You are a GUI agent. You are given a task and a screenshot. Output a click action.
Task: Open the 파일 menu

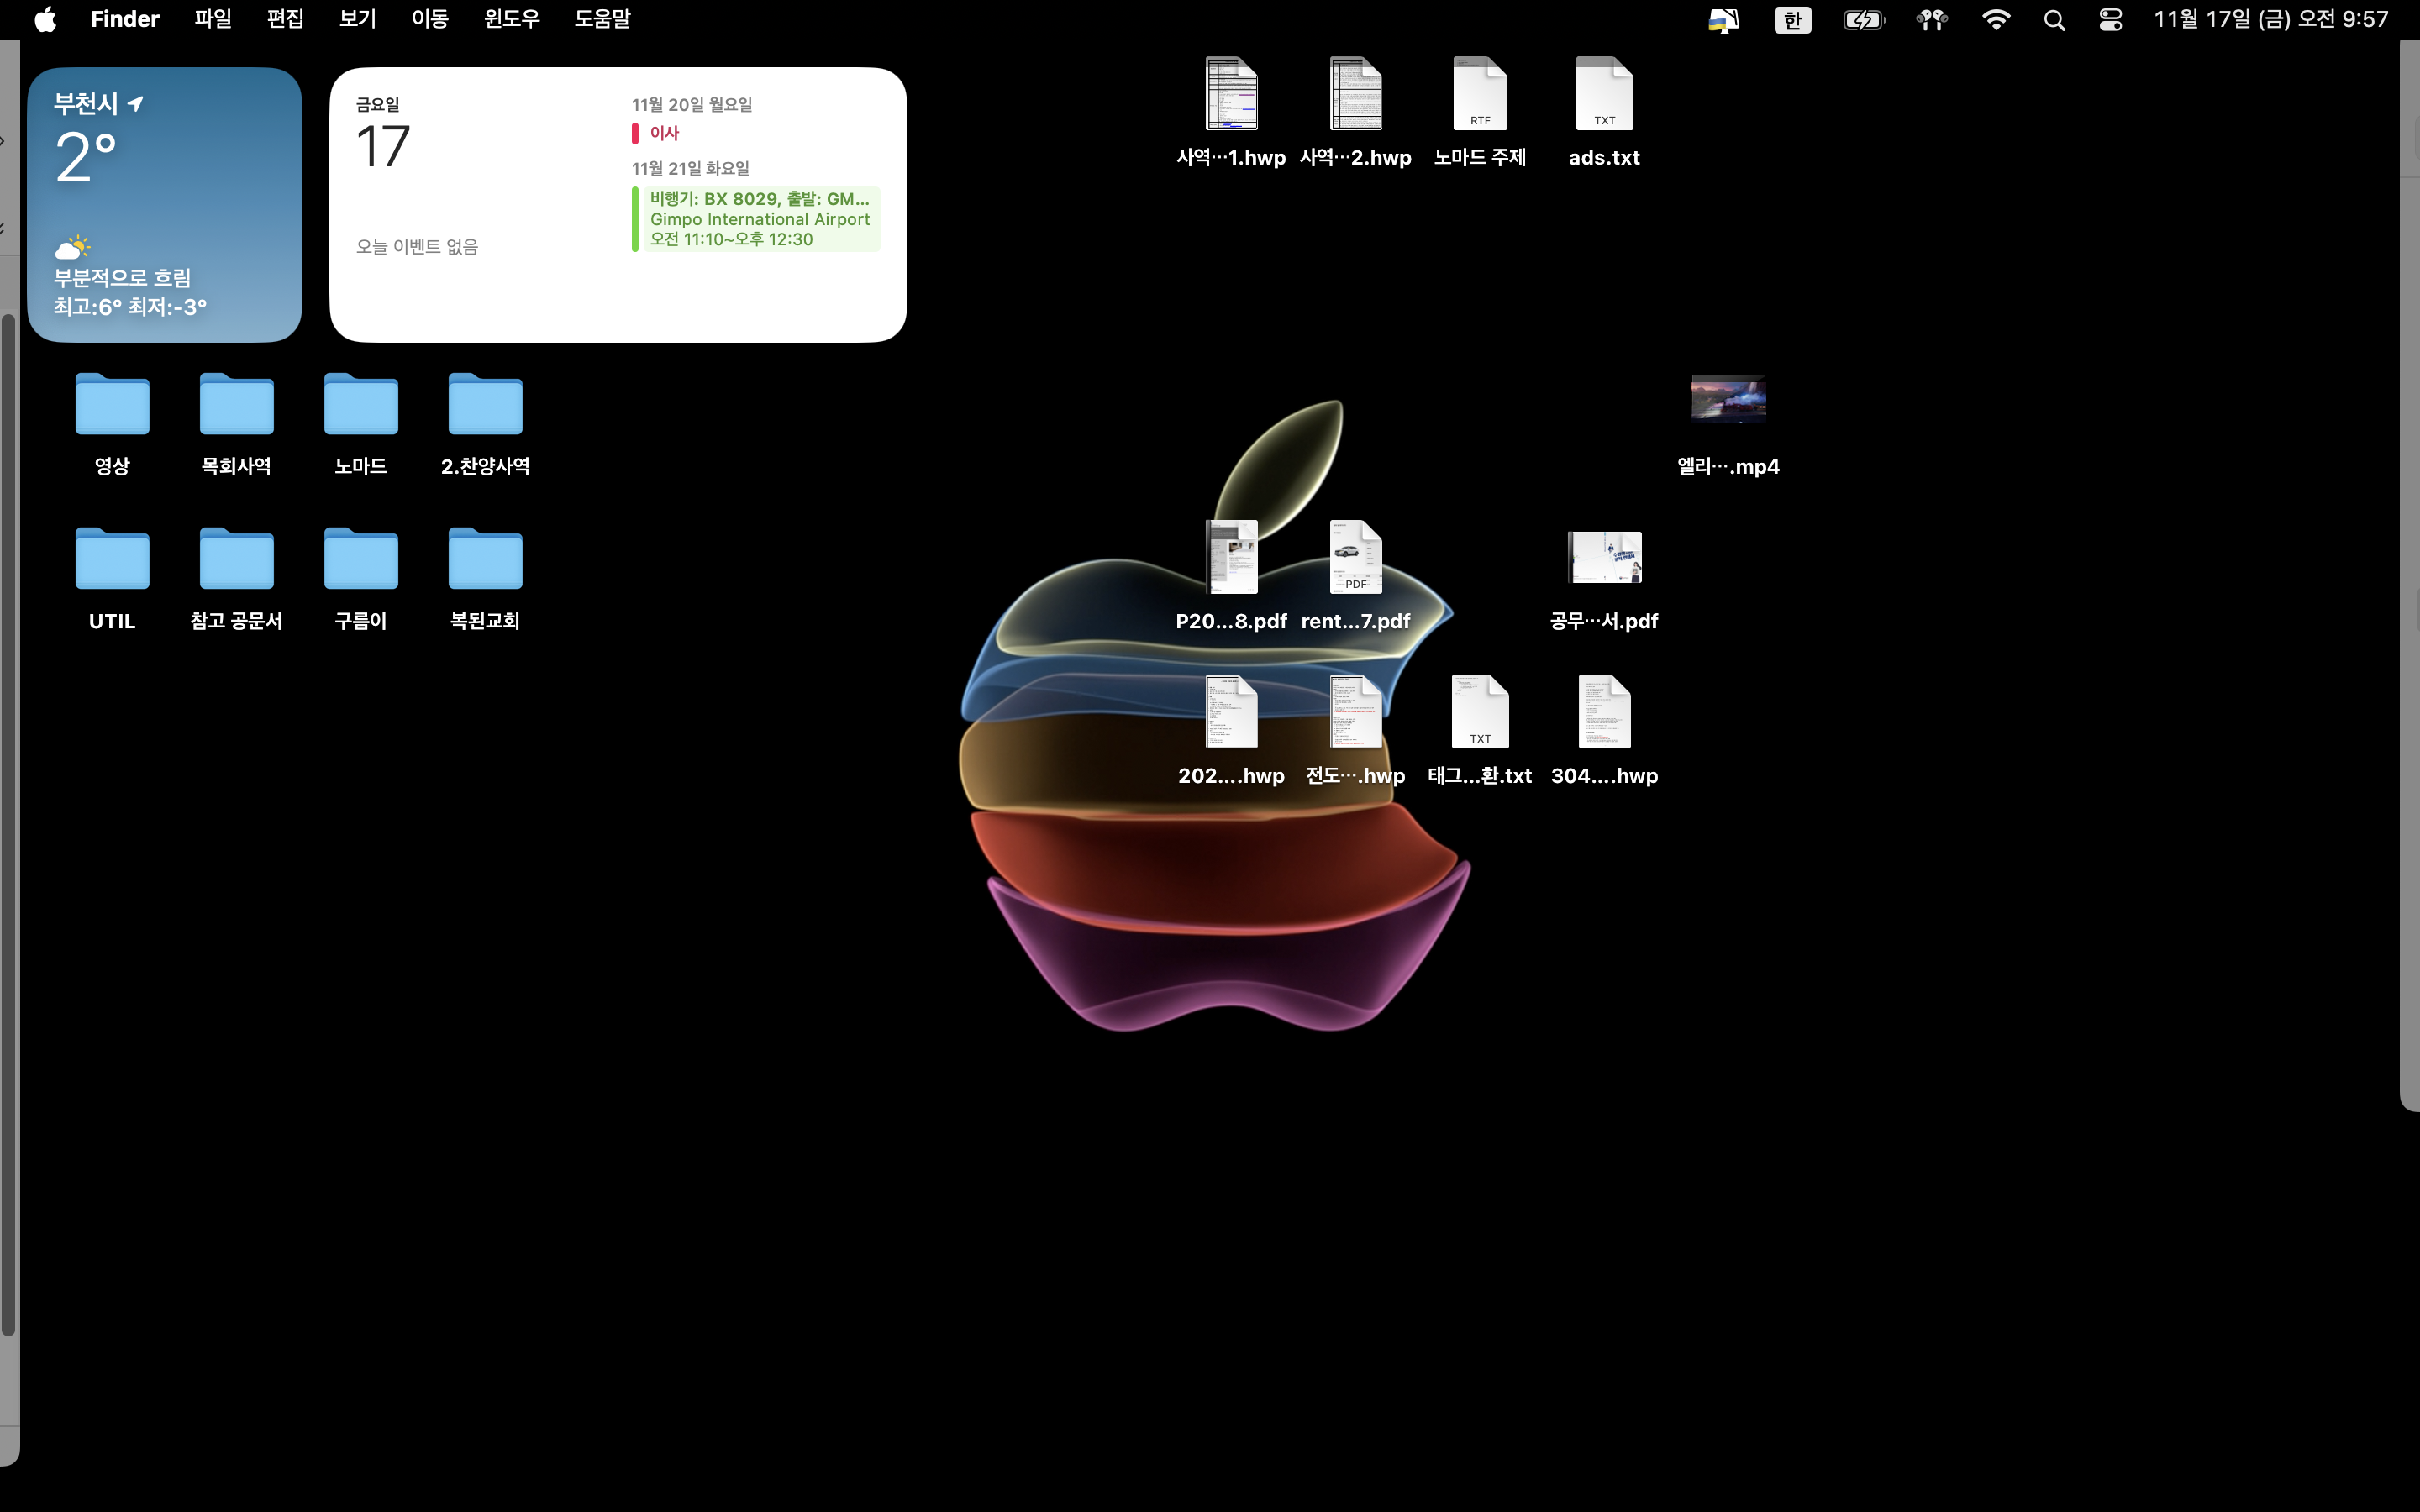coord(212,20)
